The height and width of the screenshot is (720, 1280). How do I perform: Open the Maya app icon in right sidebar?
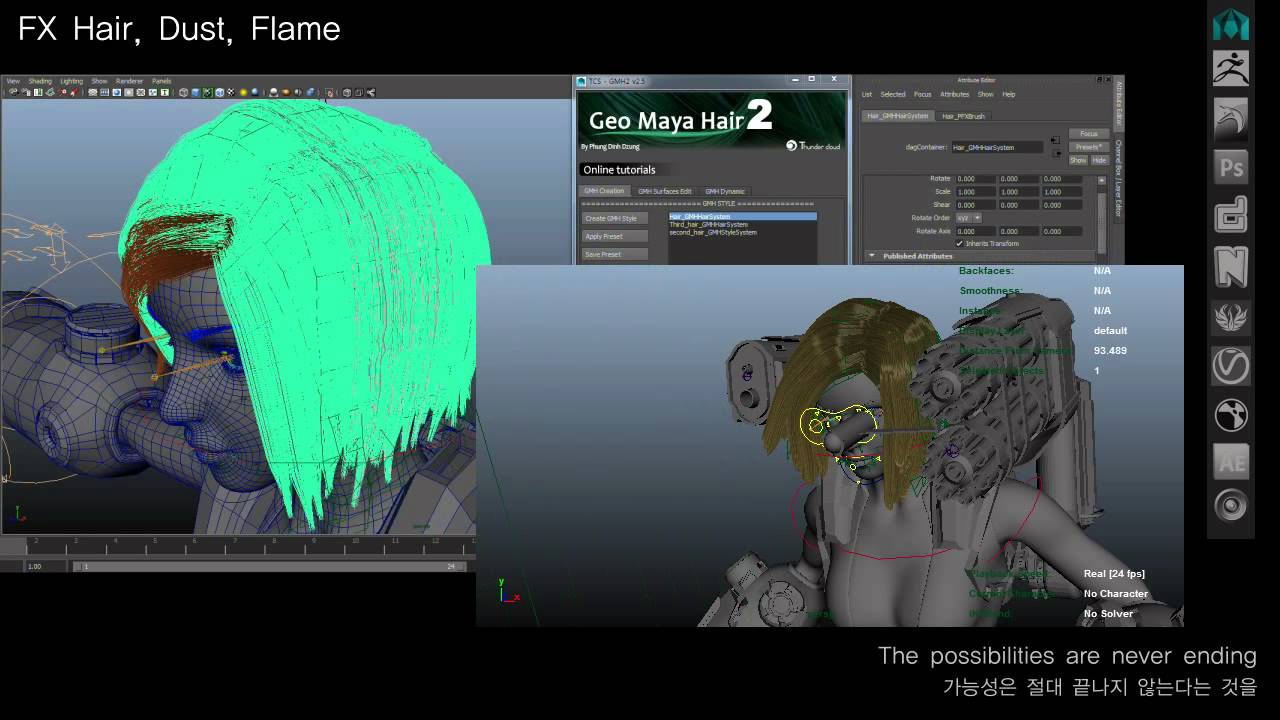point(1231,24)
